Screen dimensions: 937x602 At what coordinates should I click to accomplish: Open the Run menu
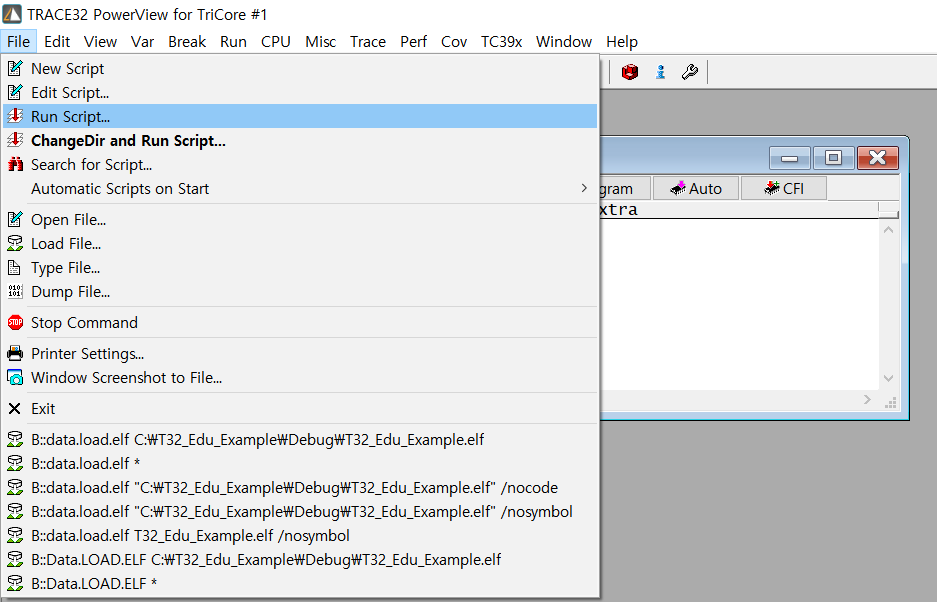click(x=233, y=41)
